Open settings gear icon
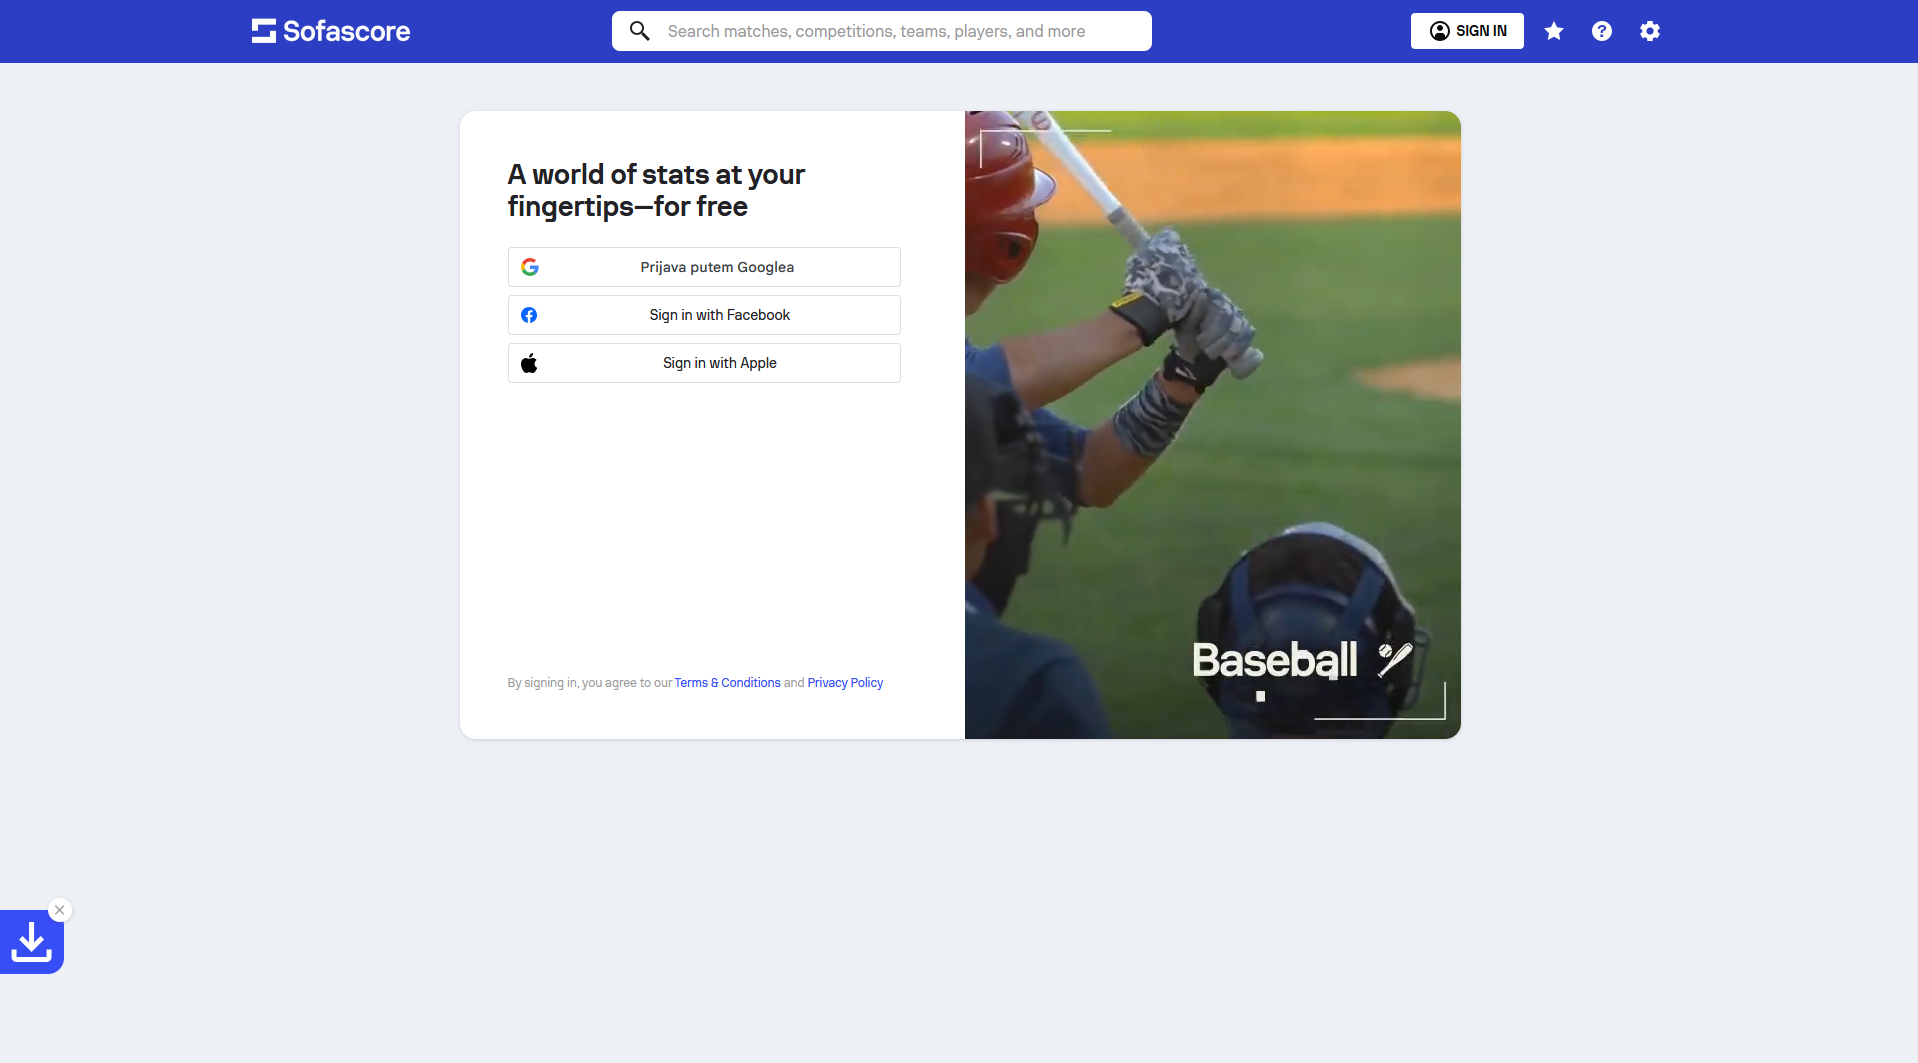The height and width of the screenshot is (1063, 1918). pos(1650,31)
